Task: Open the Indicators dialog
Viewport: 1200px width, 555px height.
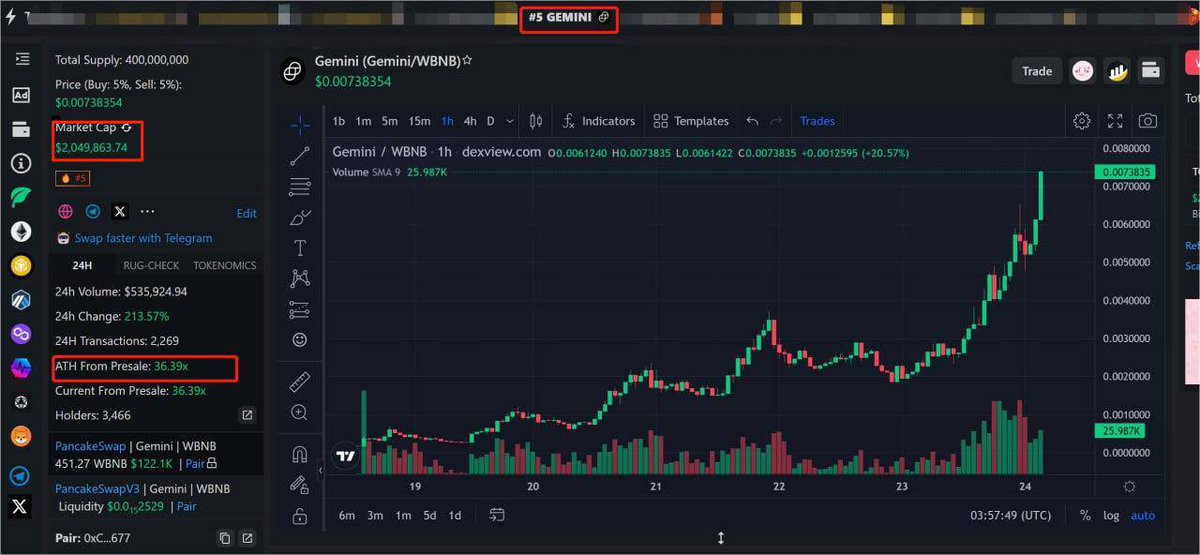Action: [x=598, y=121]
